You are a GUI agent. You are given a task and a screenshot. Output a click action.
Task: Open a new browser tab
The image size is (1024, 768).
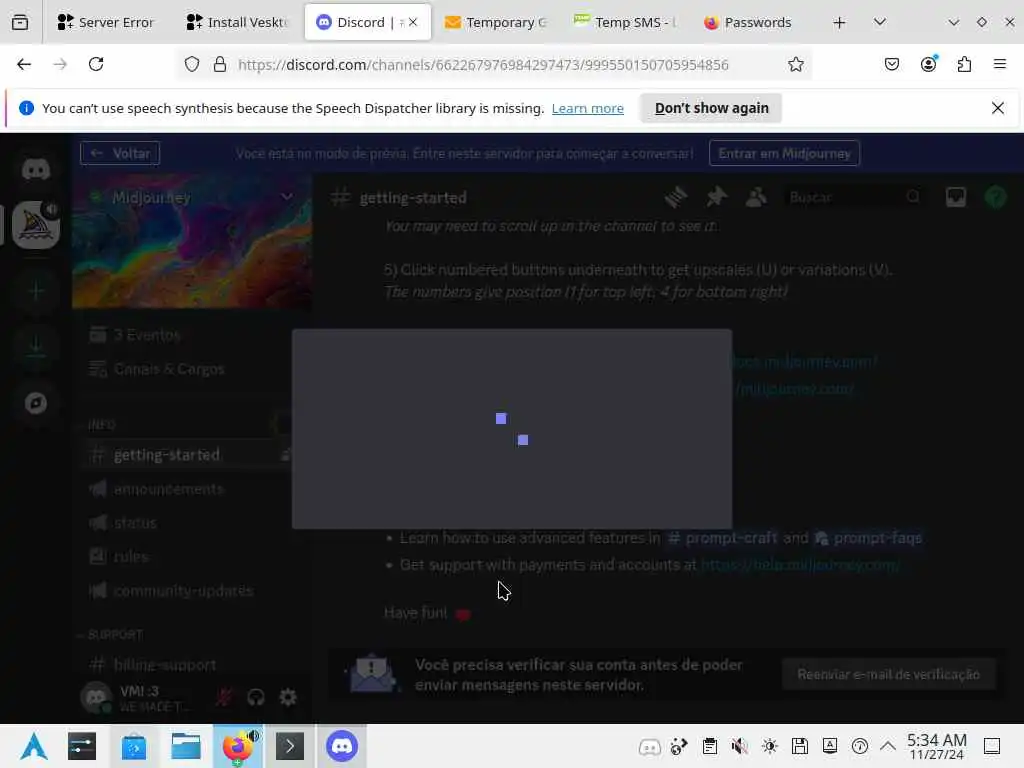[x=839, y=22]
